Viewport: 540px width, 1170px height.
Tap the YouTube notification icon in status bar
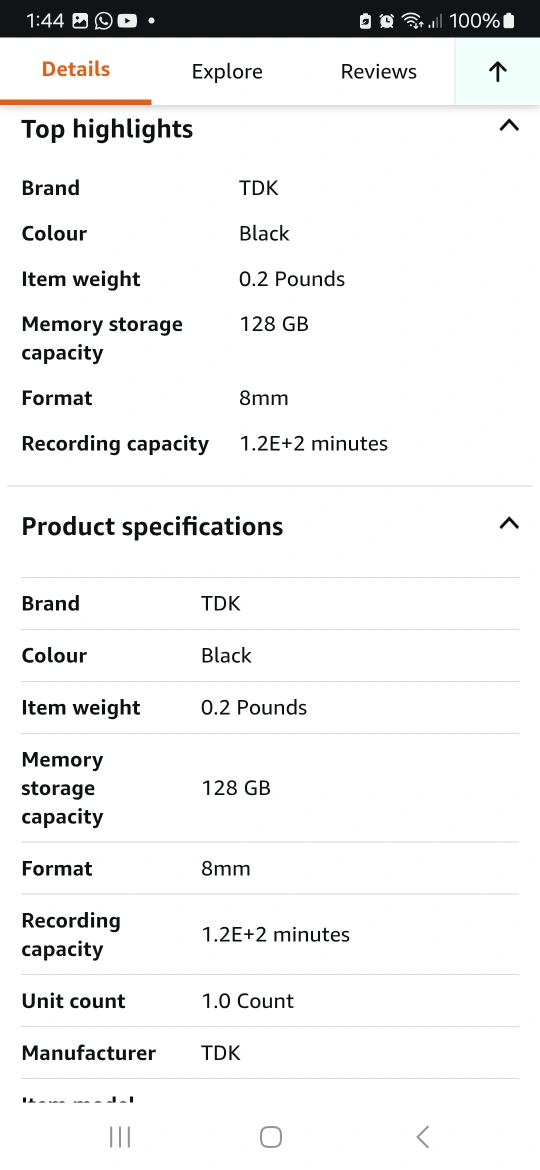tap(128, 21)
